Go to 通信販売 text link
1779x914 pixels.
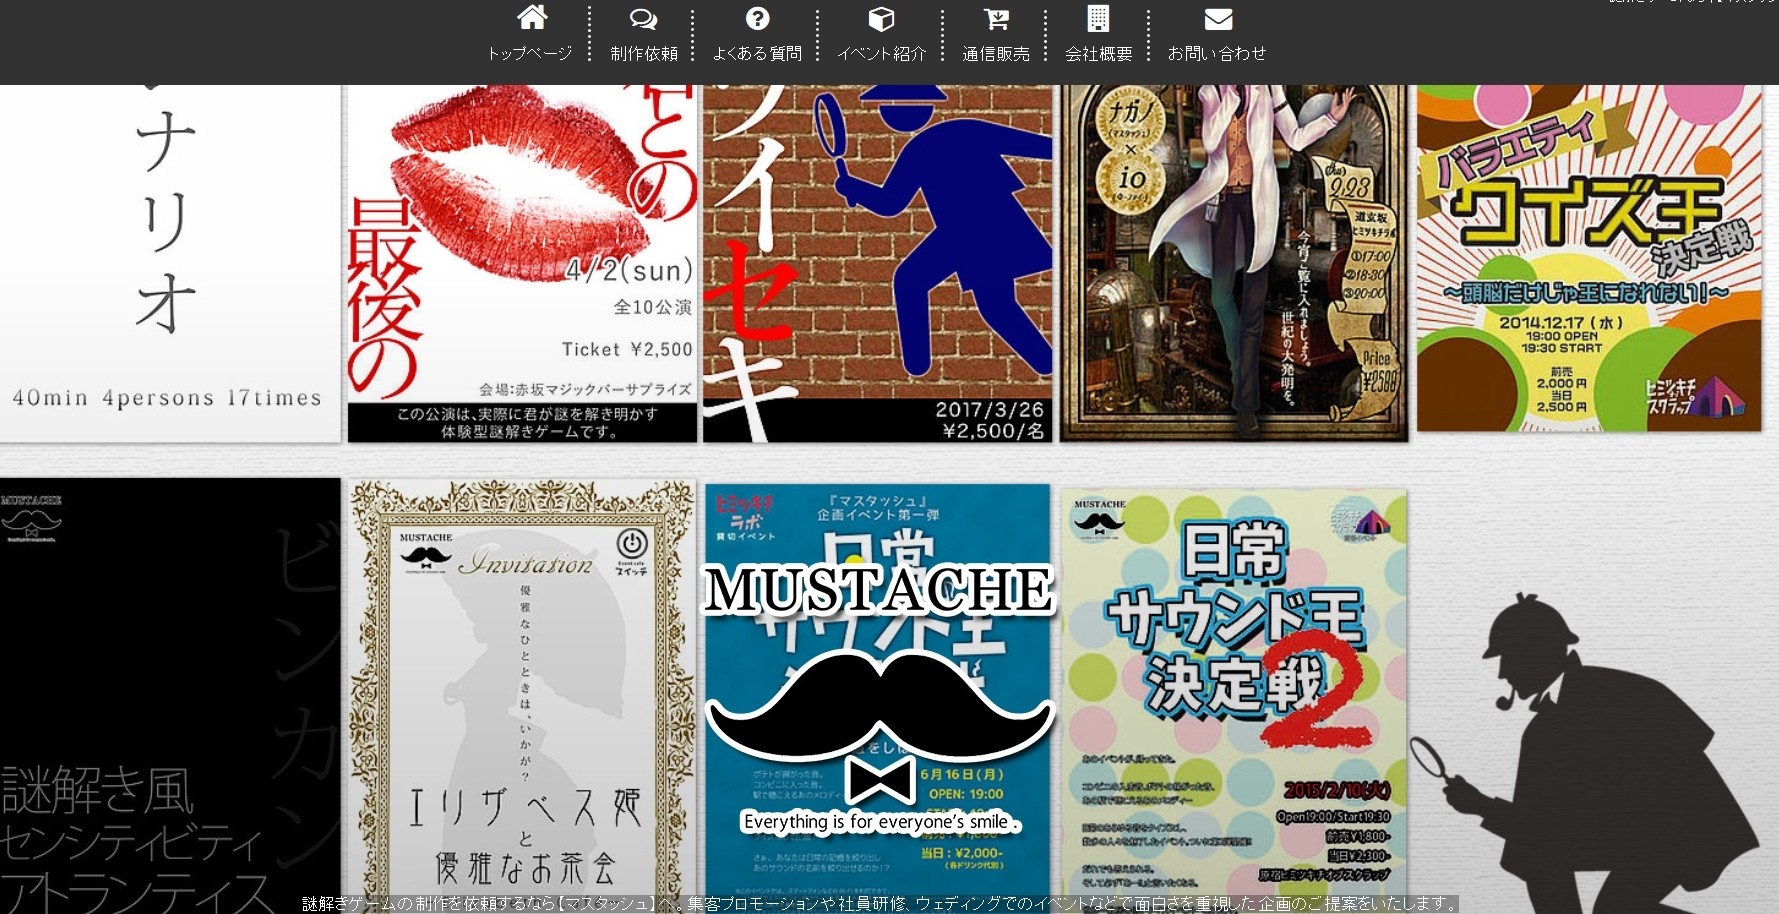click(996, 54)
